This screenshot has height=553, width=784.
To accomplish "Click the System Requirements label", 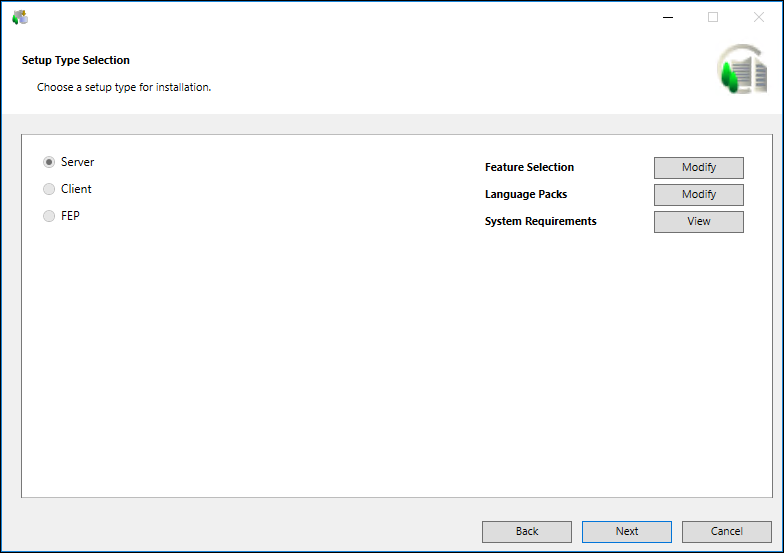I will pos(540,222).
